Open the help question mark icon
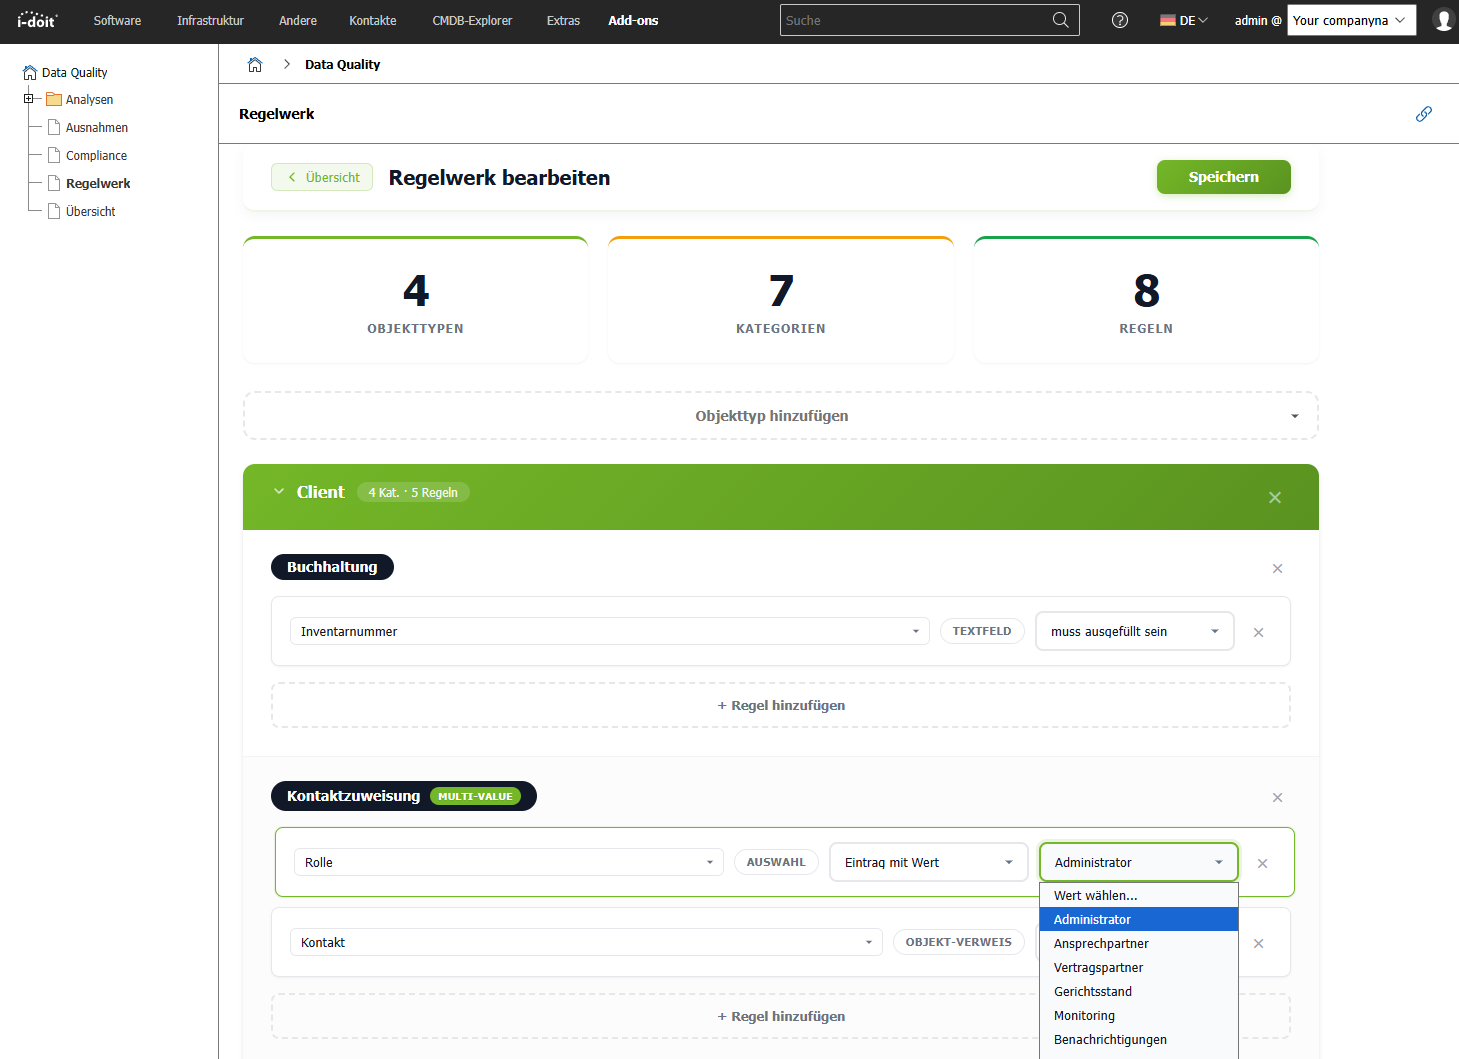The width and height of the screenshot is (1459, 1059). (1119, 20)
